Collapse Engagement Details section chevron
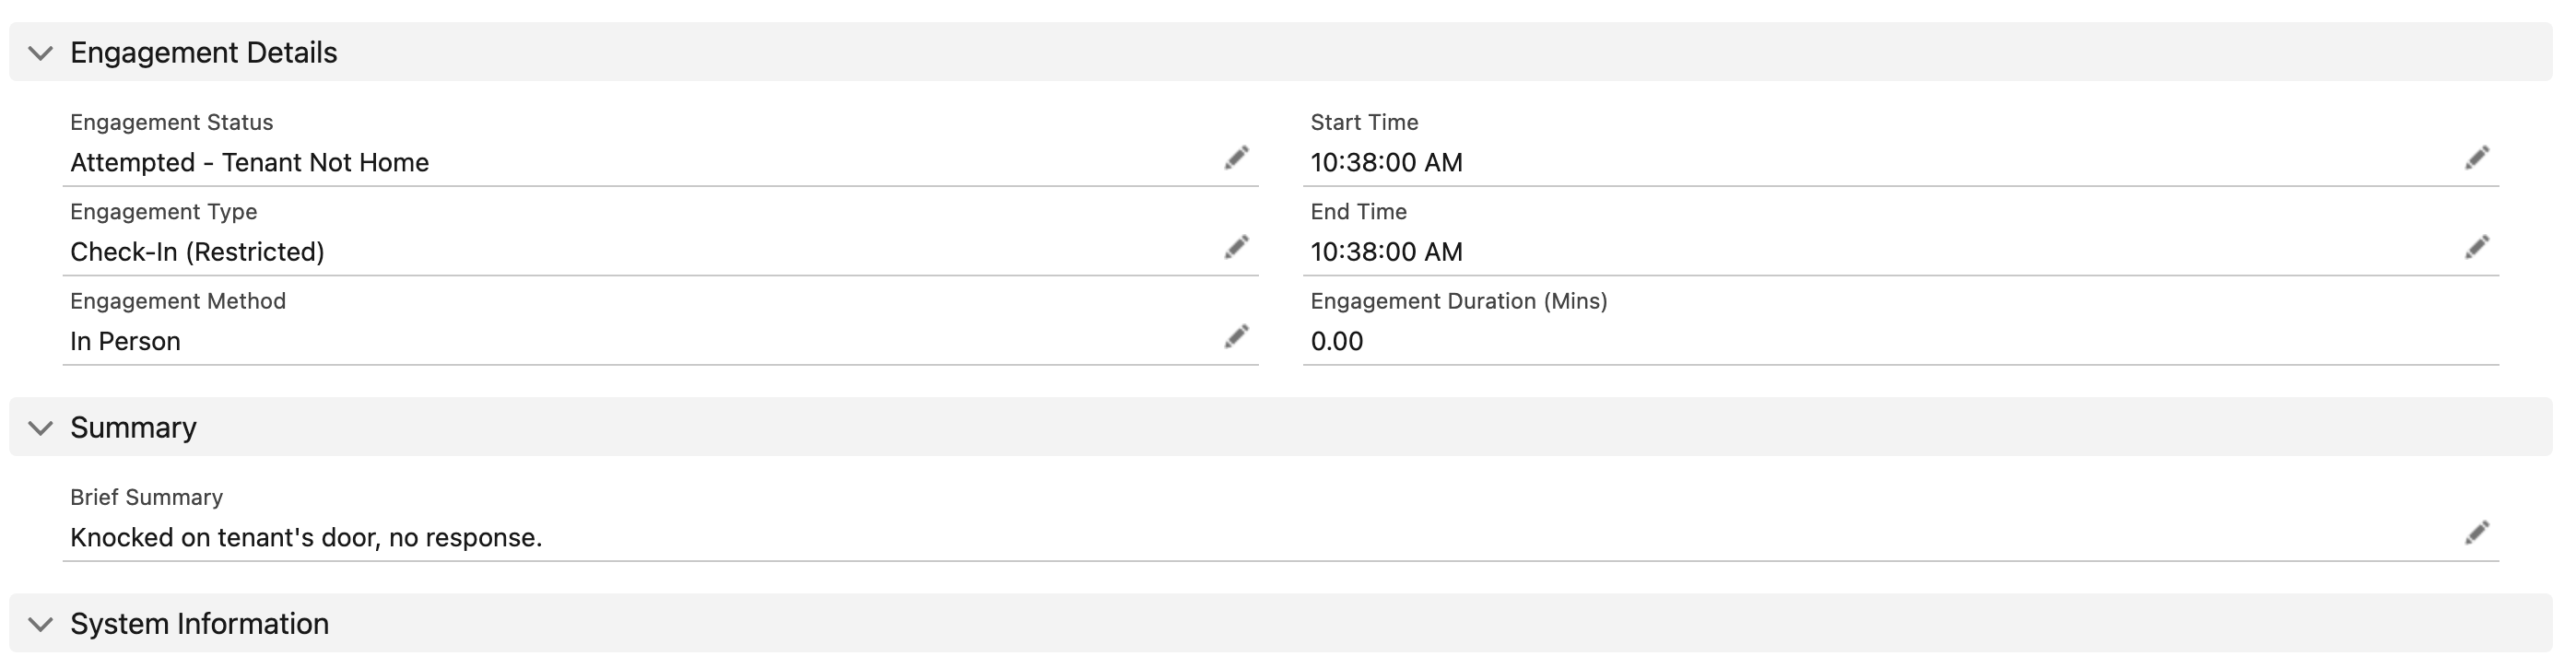The width and height of the screenshot is (2576, 668). (40, 53)
